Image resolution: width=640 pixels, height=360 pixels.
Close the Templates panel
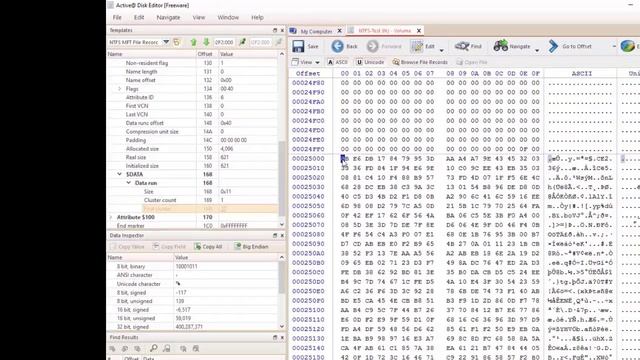click(x=282, y=31)
